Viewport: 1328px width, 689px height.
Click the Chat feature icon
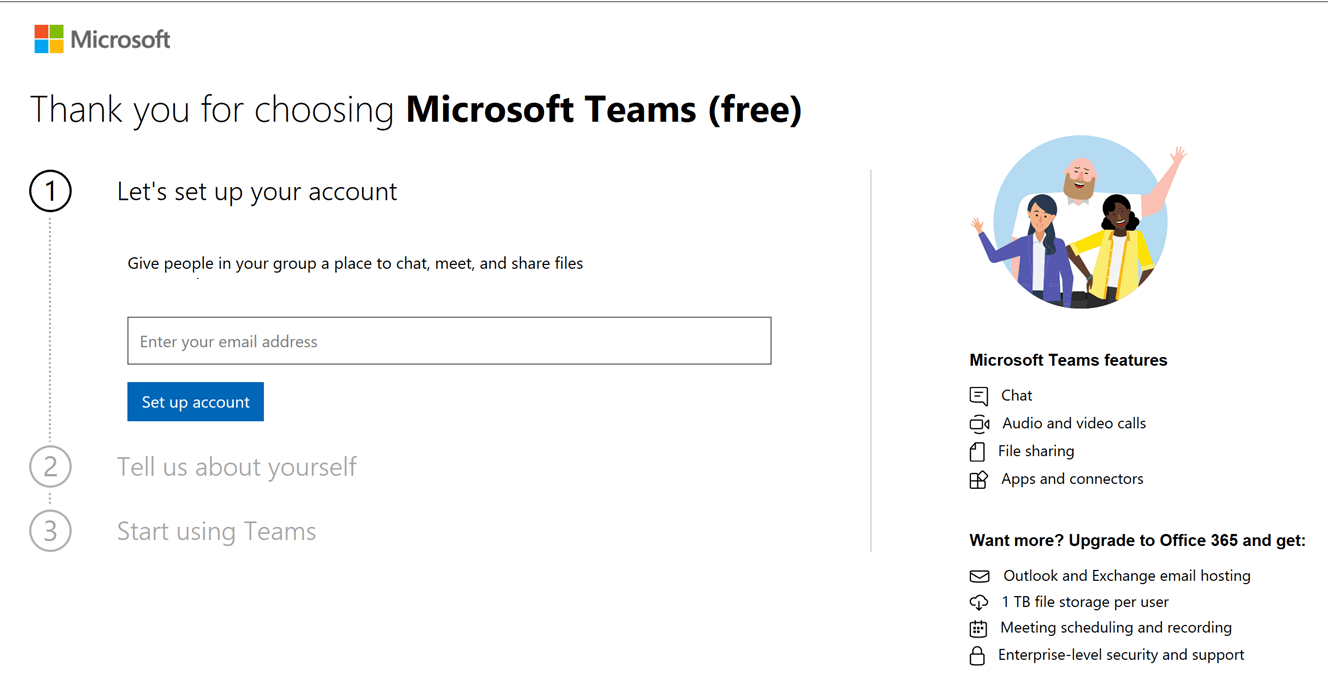pyautogui.click(x=979, y=396)
